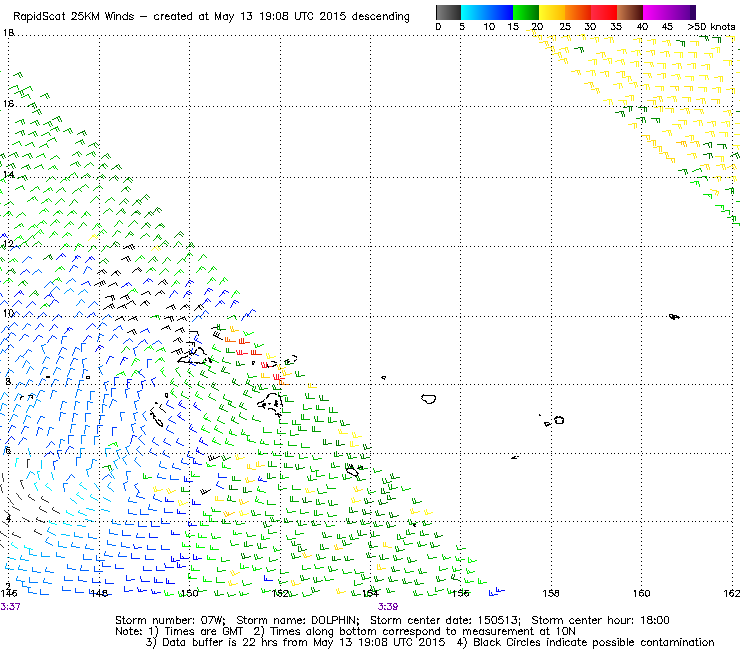Click the brown 35-40 knots legend segment
Viewport: 740px width, 650px height.
[x=630, y=12]
